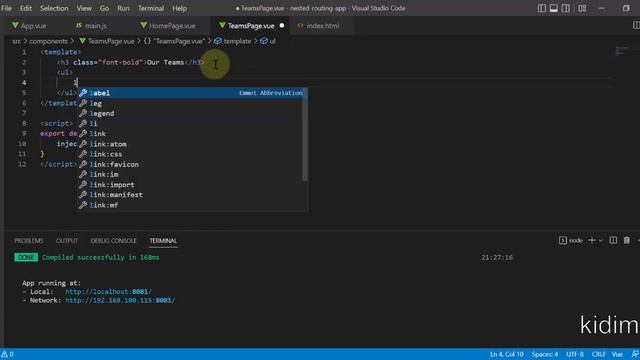The image size is (640, 360).
Task: Toggle the primary side bar layout icon
Action: (542, 8)
